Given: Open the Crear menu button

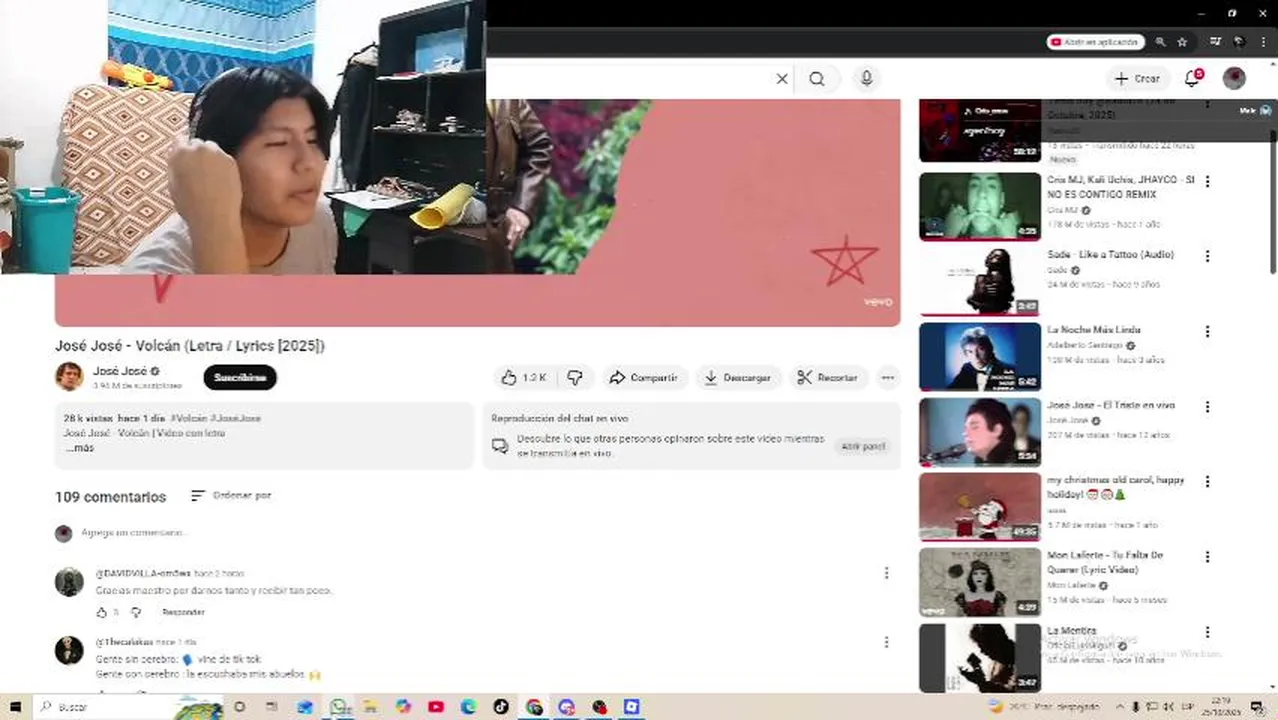Looking at the screenshot, I should pyautogui.click(x=1138, y=79).
